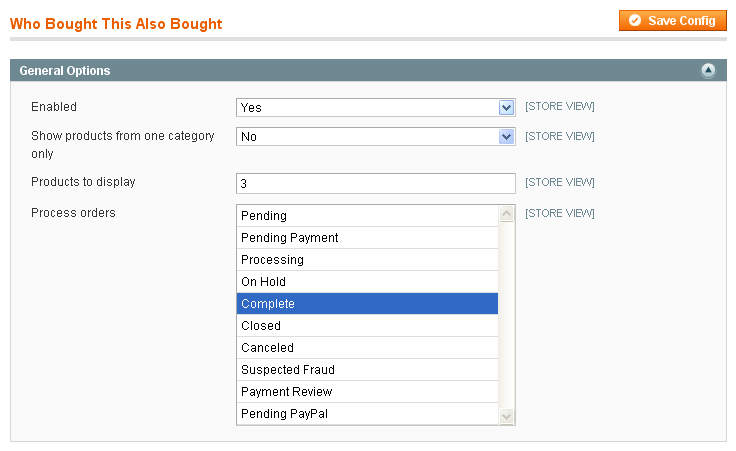Open the Show products from one category dropdown
This screenshot has width=736, height=451.
point(376,137)
